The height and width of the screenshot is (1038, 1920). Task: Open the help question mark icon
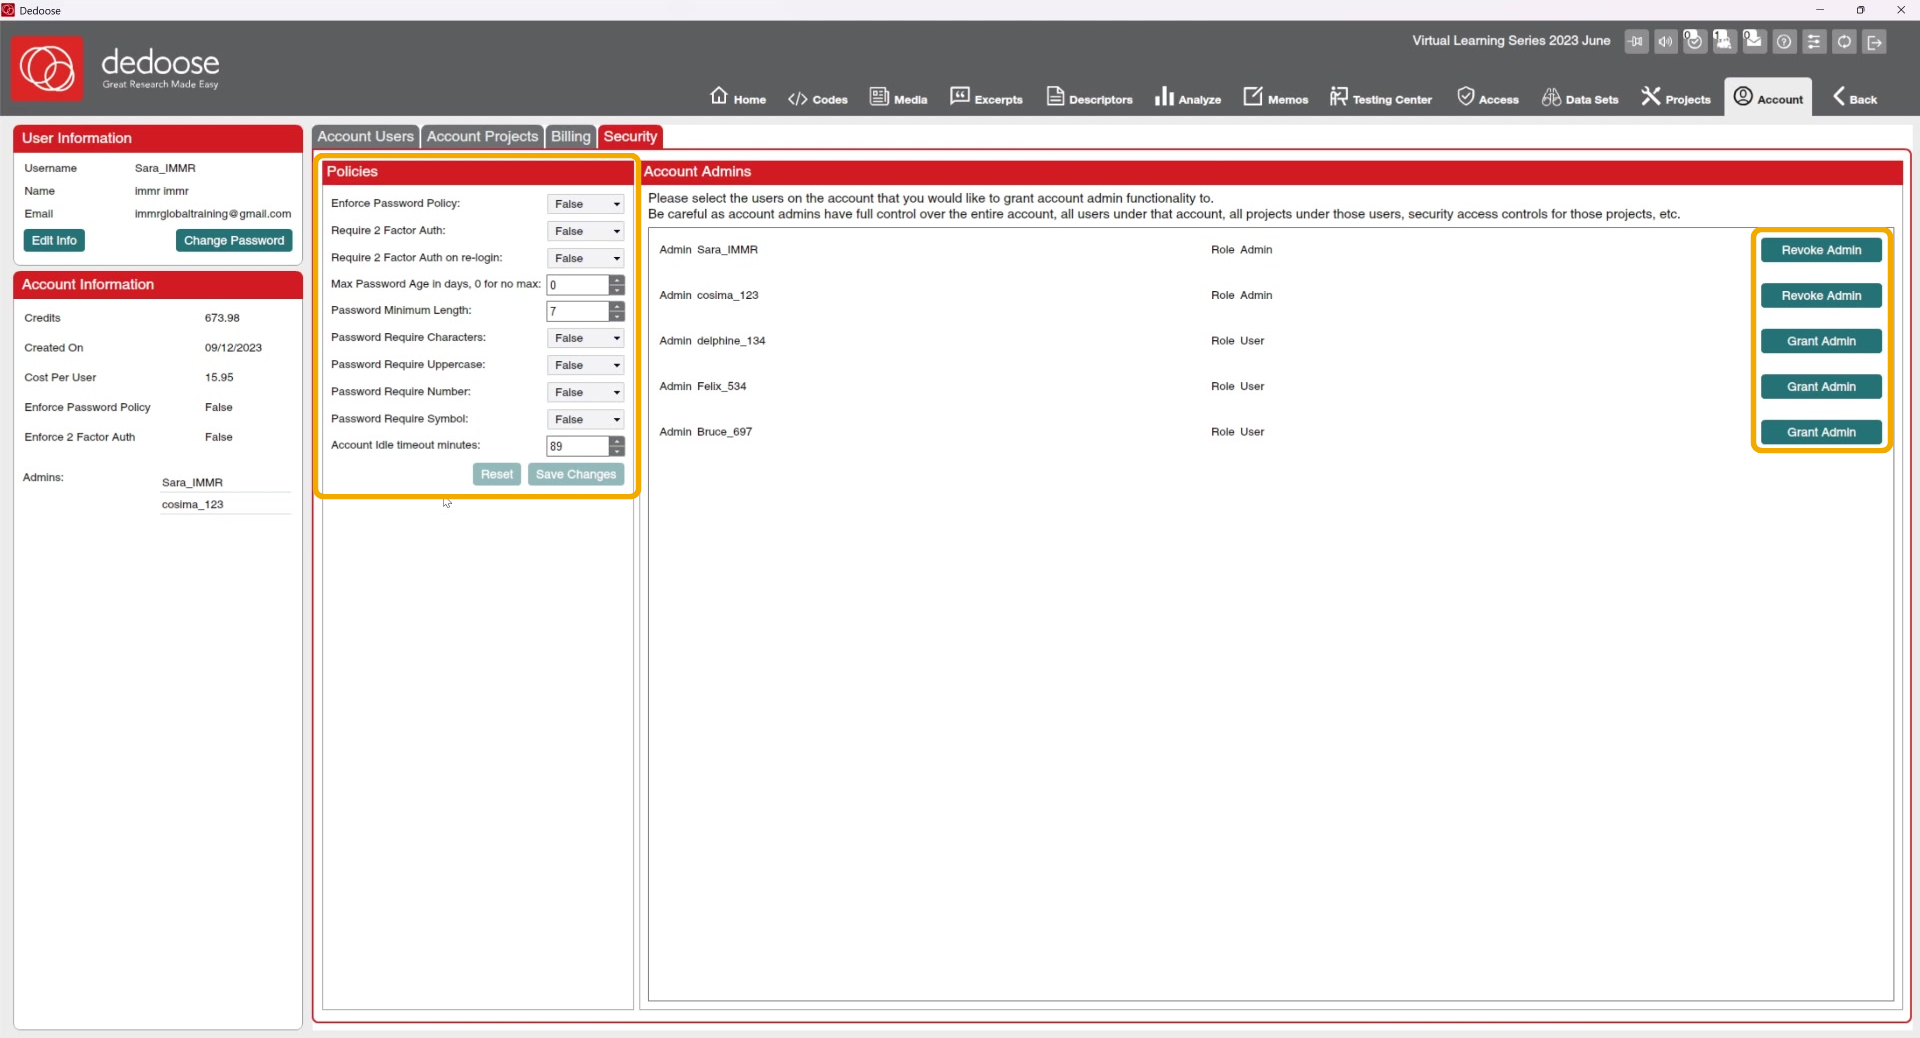[x=1784, y=42]
